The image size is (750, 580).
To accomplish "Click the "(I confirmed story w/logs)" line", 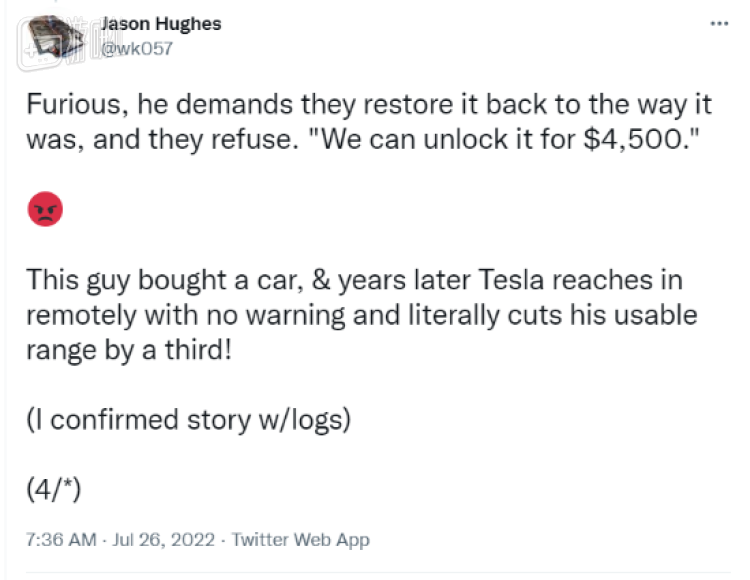I will tap(188, 419).
